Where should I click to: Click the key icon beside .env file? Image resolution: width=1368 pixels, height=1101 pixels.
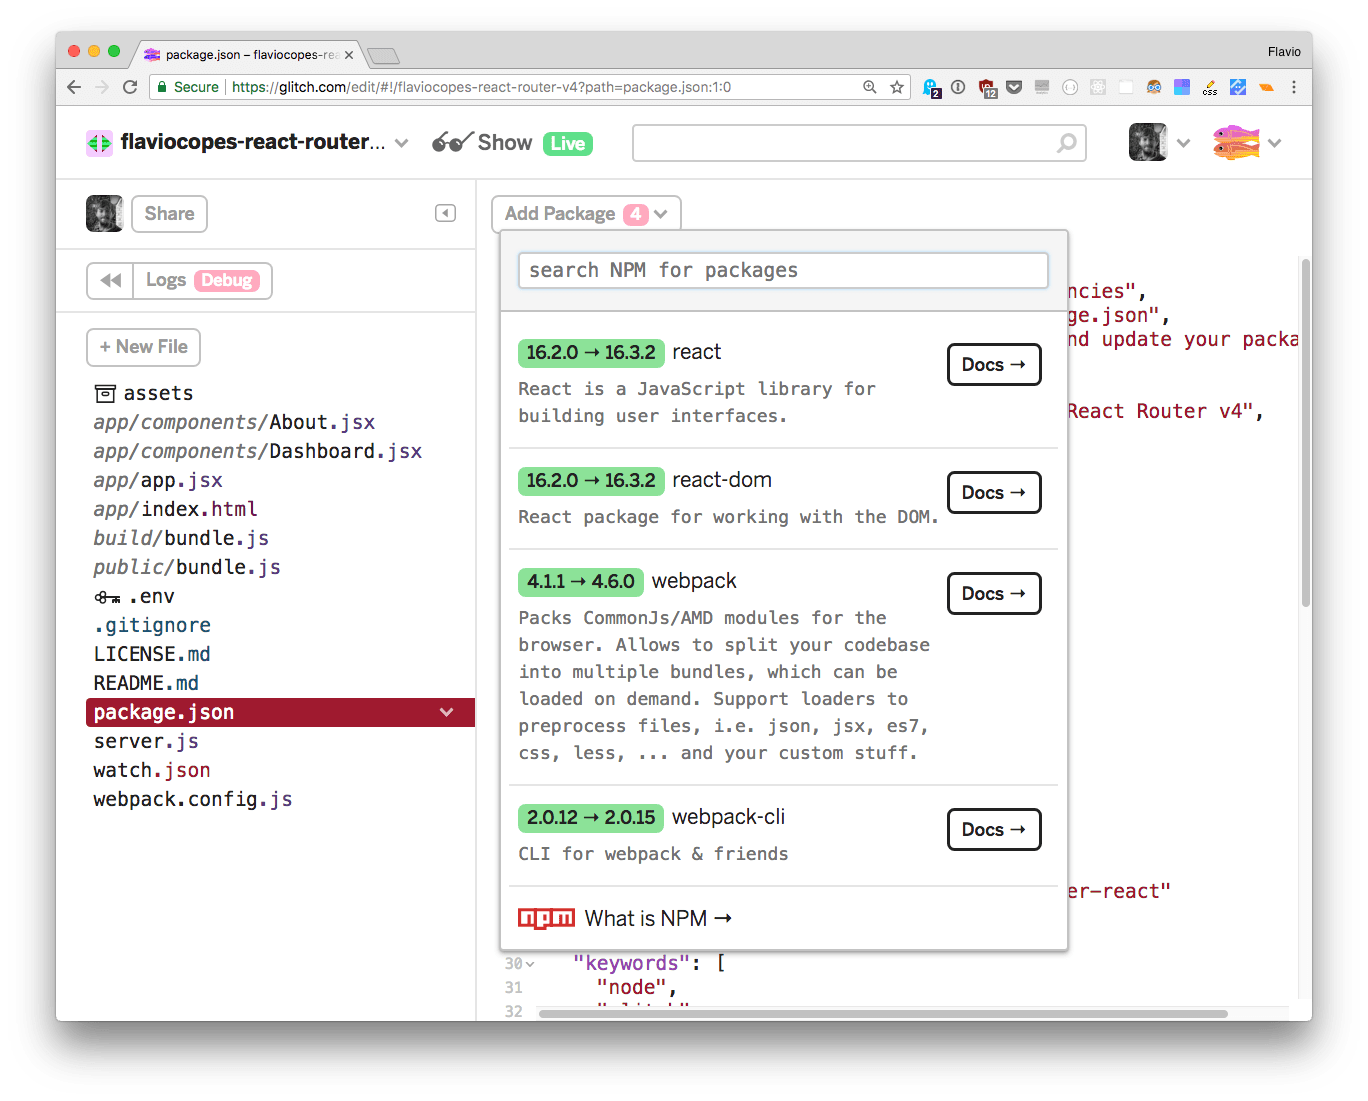pyautogui.click(x=108, y=595)
